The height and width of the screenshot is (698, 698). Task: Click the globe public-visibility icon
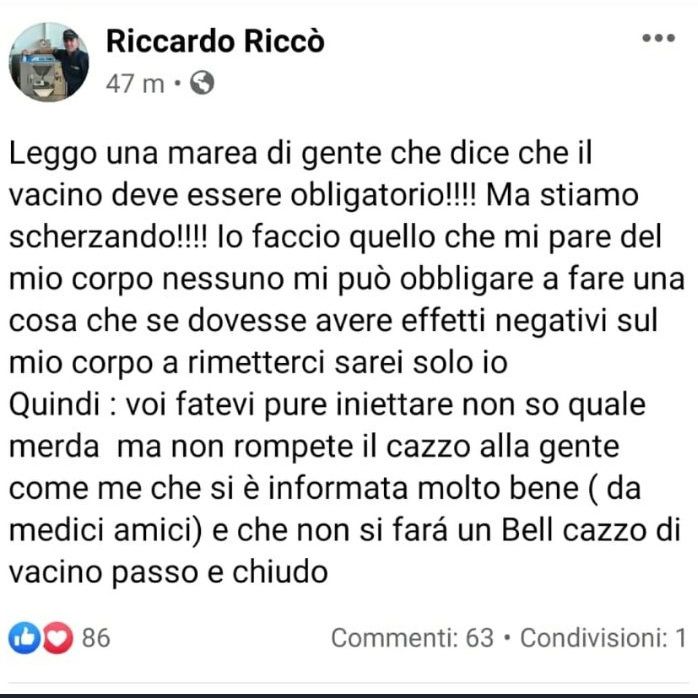pyautogui.click(x=202, y=83)
